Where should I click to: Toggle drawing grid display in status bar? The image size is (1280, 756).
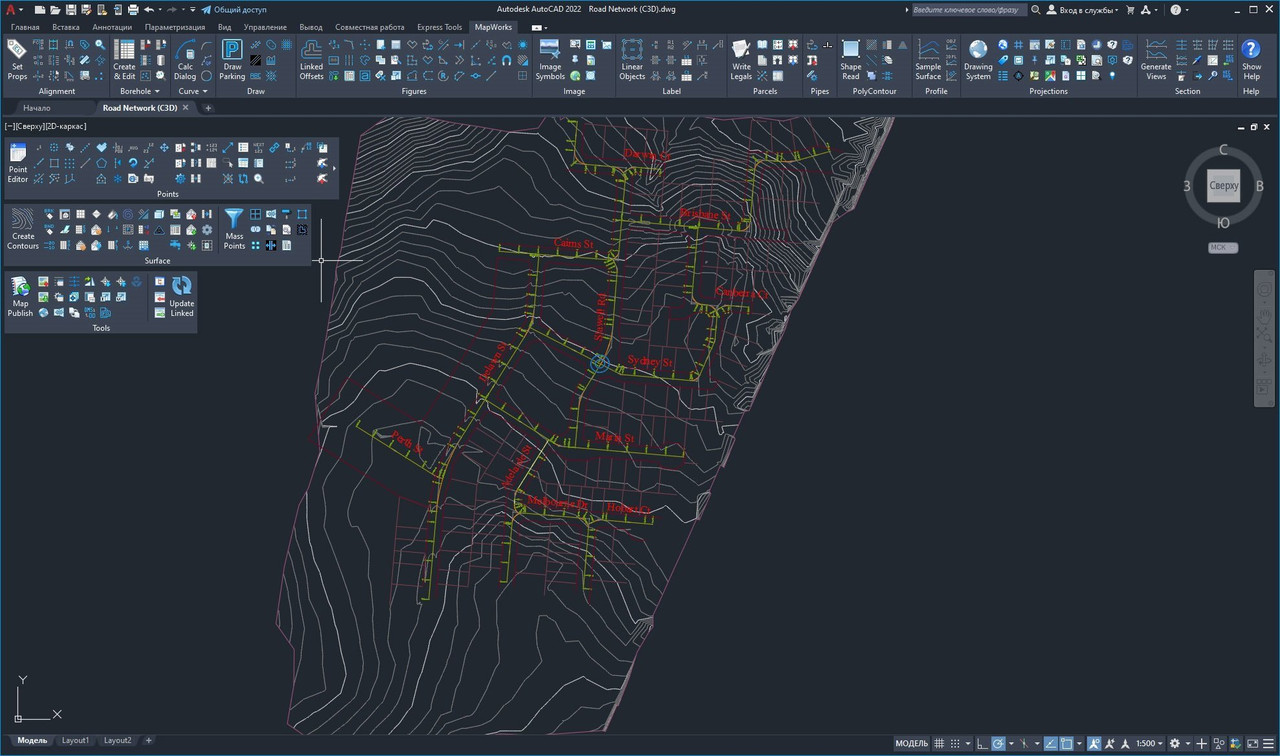(939, 744)
